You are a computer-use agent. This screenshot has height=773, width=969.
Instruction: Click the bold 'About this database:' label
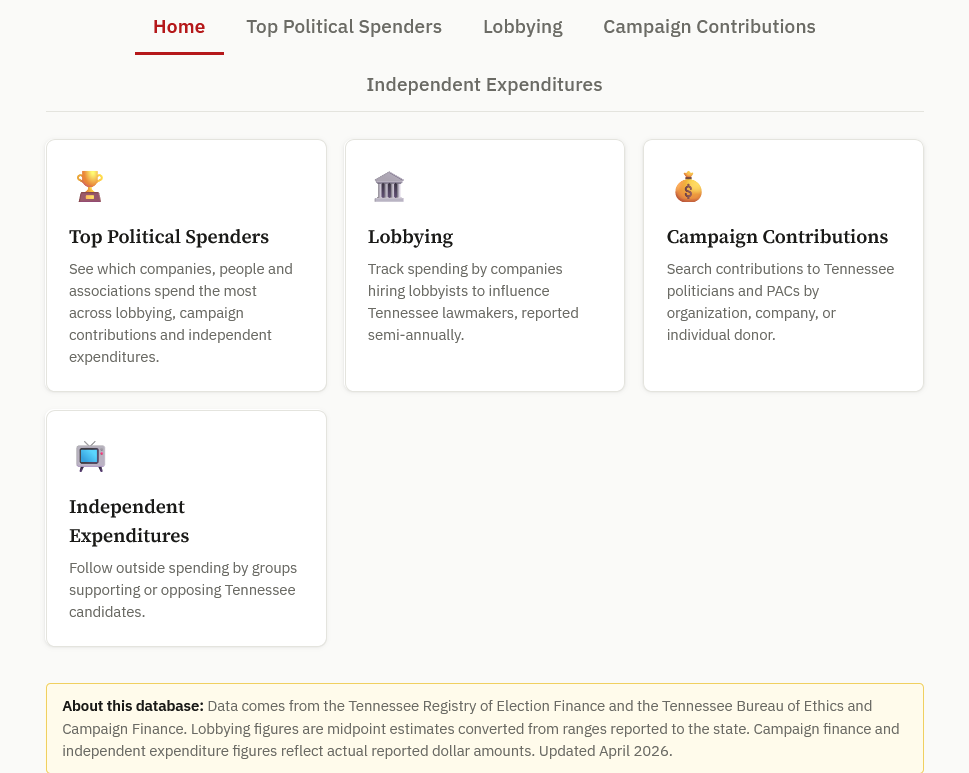pos(133,706)
